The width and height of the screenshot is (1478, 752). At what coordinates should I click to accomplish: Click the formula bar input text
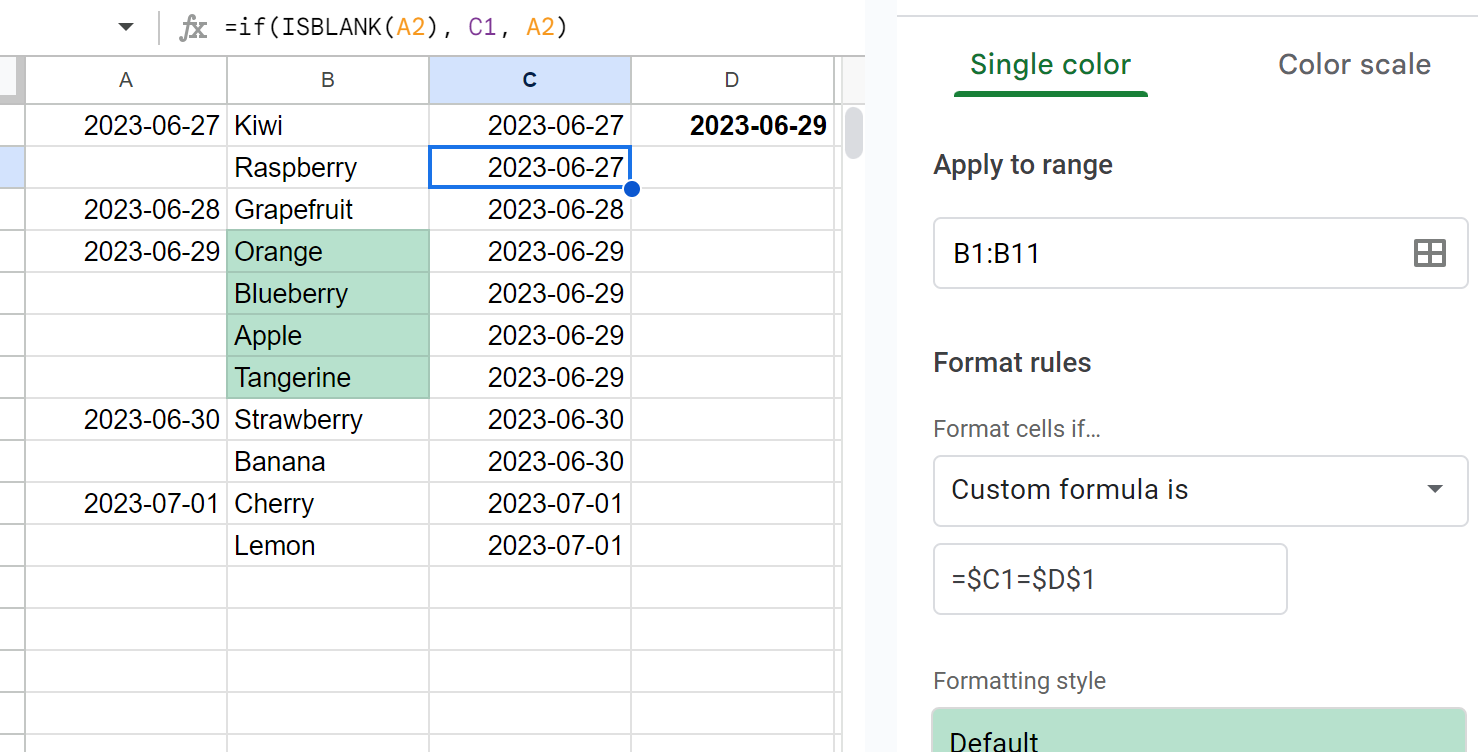point(397,28)
